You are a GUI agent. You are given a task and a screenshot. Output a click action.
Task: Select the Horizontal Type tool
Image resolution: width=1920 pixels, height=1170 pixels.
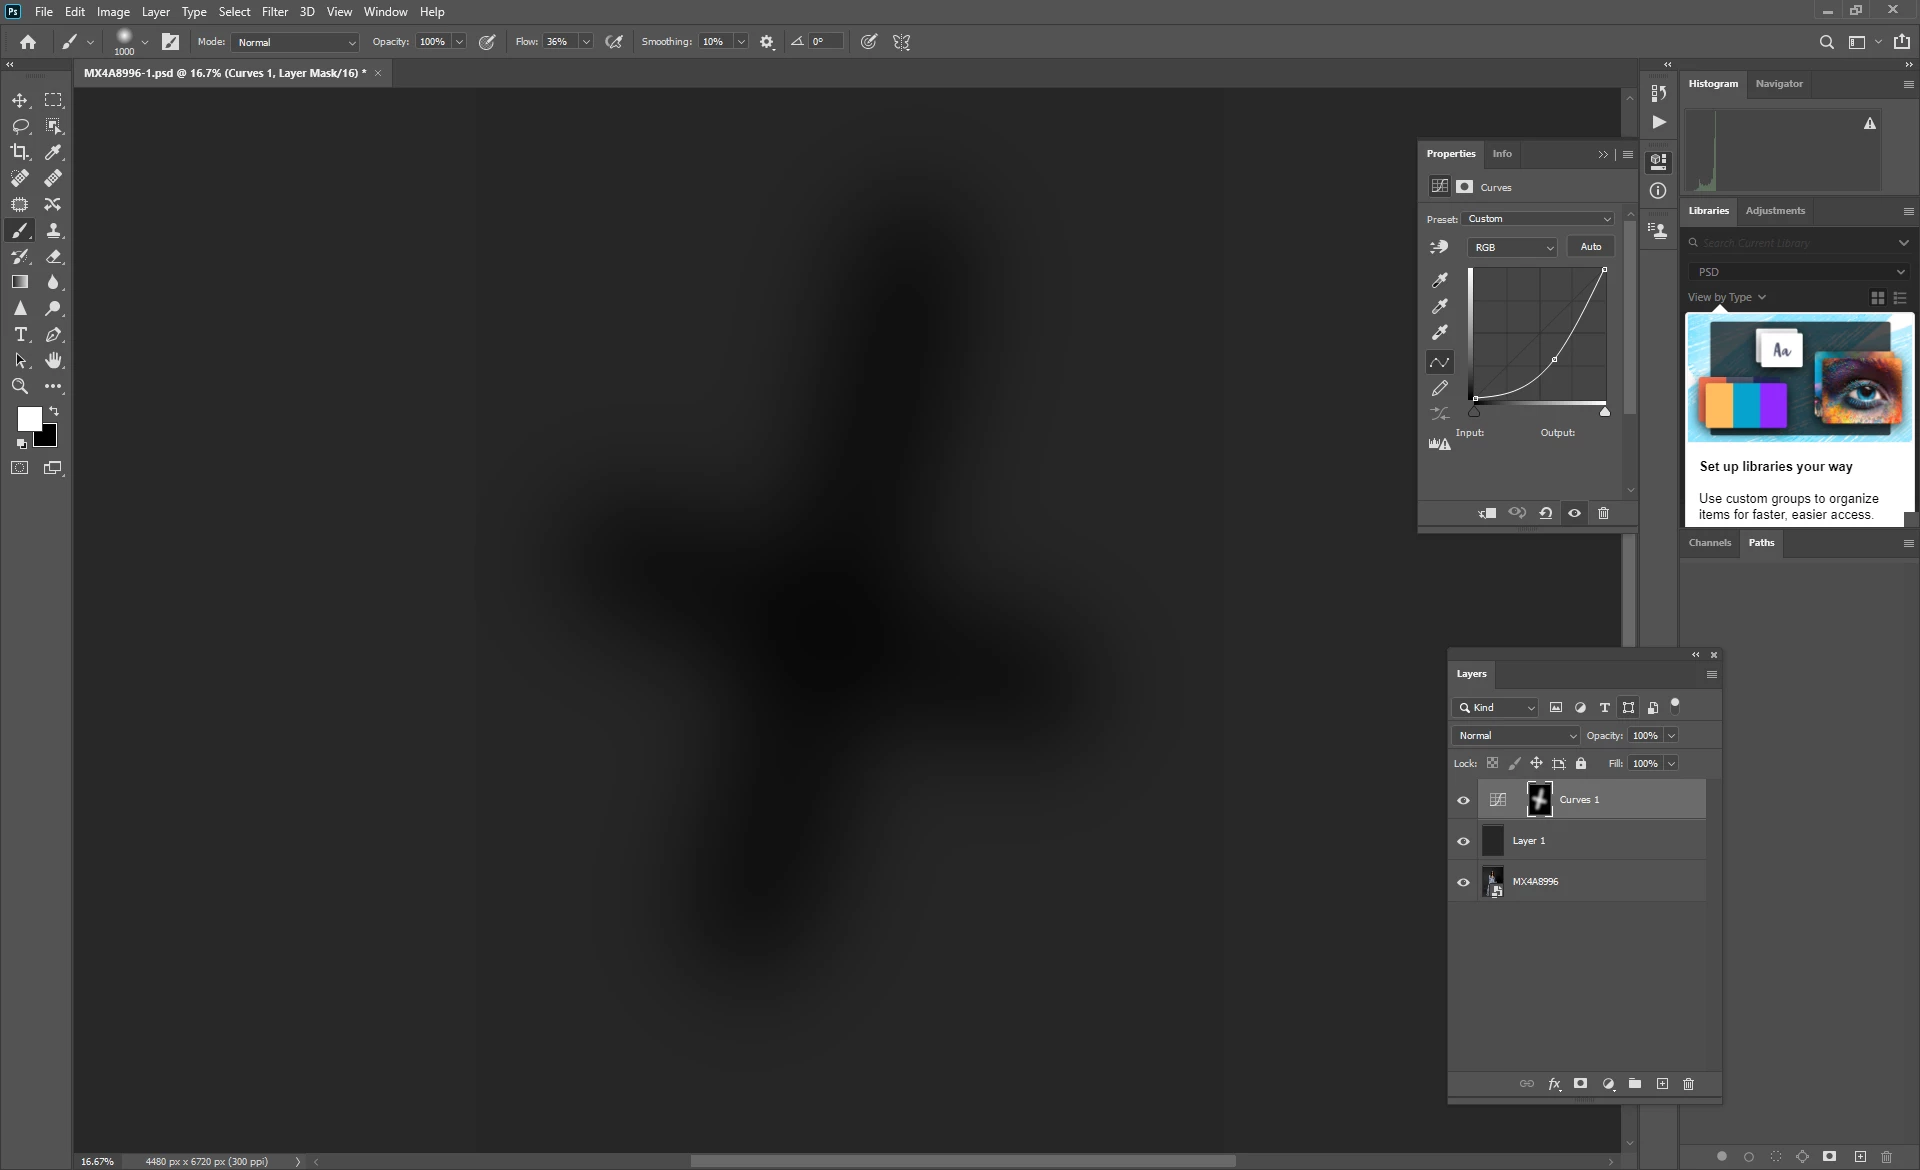pyautogui.click(x=20, y=334)
